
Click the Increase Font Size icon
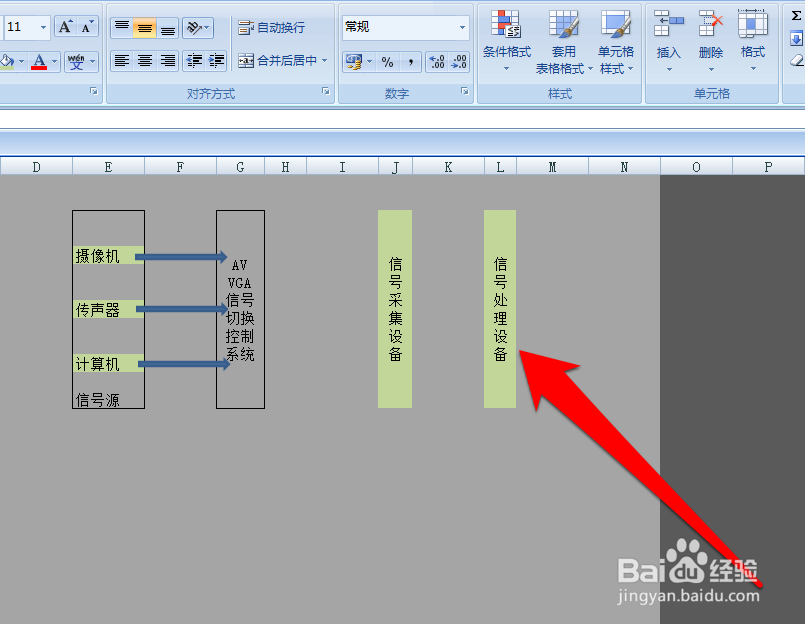point(65,27)
